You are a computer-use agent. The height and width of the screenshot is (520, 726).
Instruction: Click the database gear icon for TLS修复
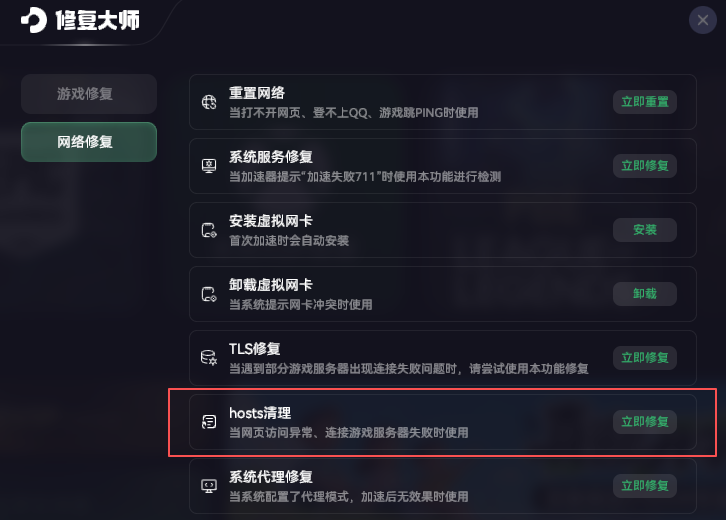pyautogui.click(x=209, y=358)
